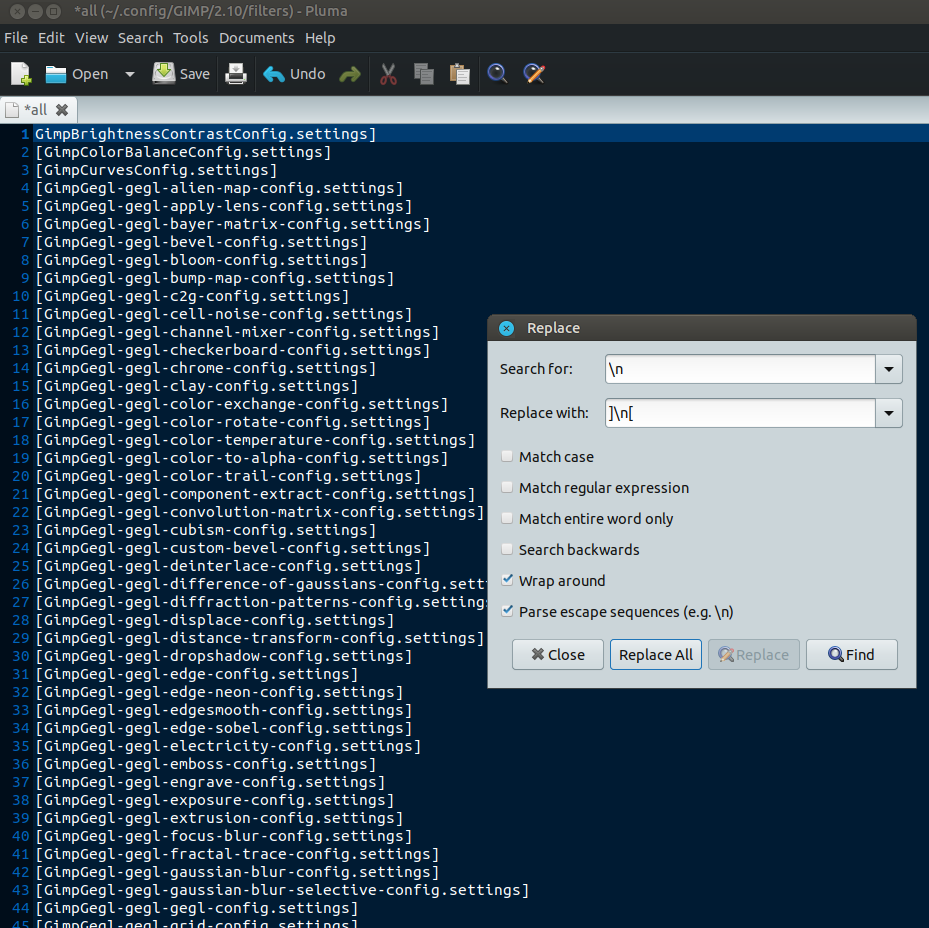This screenshot has height=928, width=929.
Task: Click the Redo arrow icon
Action: [349, 74]
